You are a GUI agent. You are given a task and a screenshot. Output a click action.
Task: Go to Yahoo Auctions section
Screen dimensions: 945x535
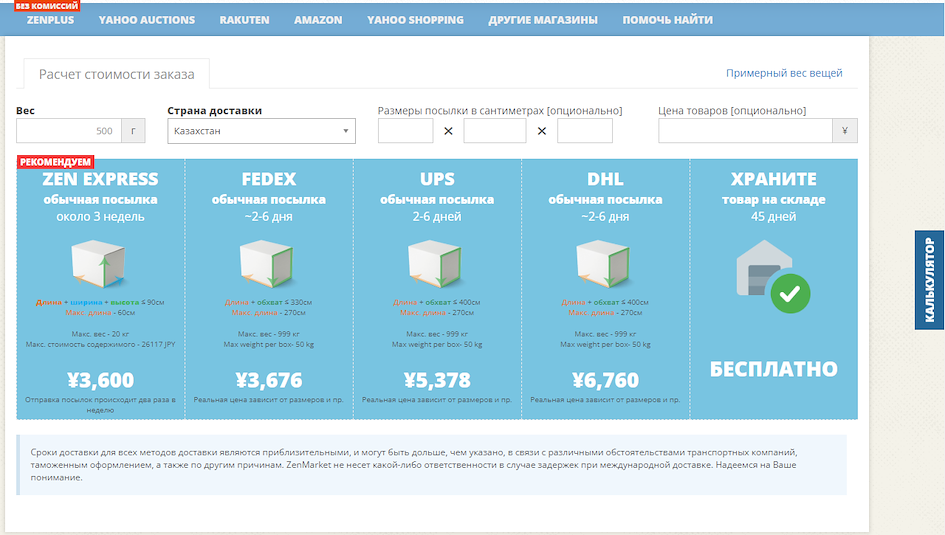[146, 20]
